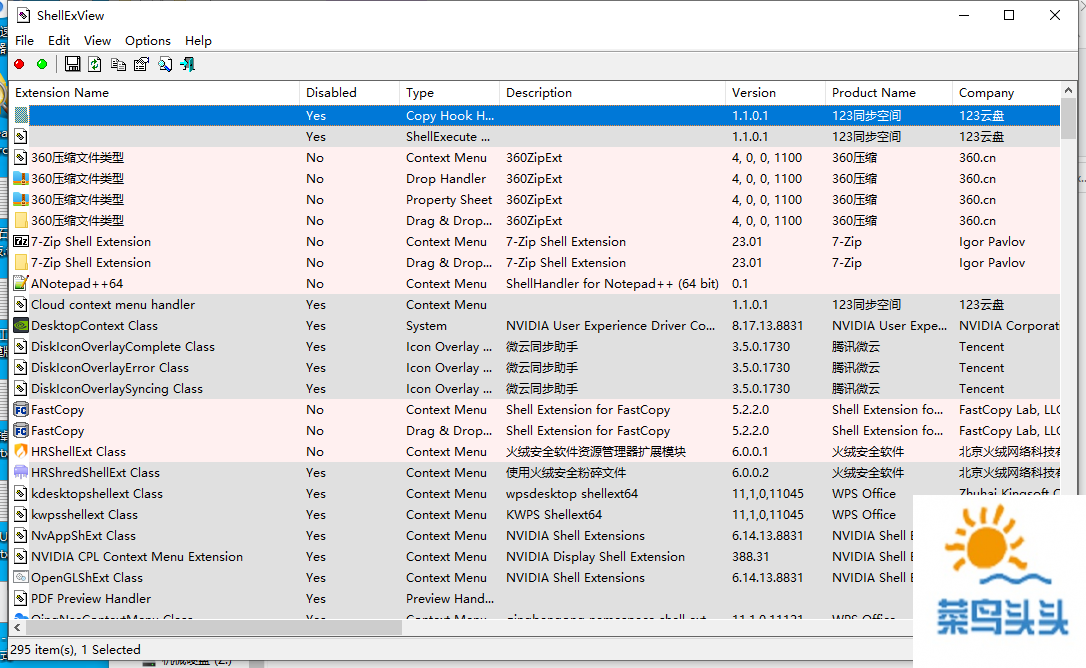
Task: Open the View menu
Action: (x=98, y=41)
